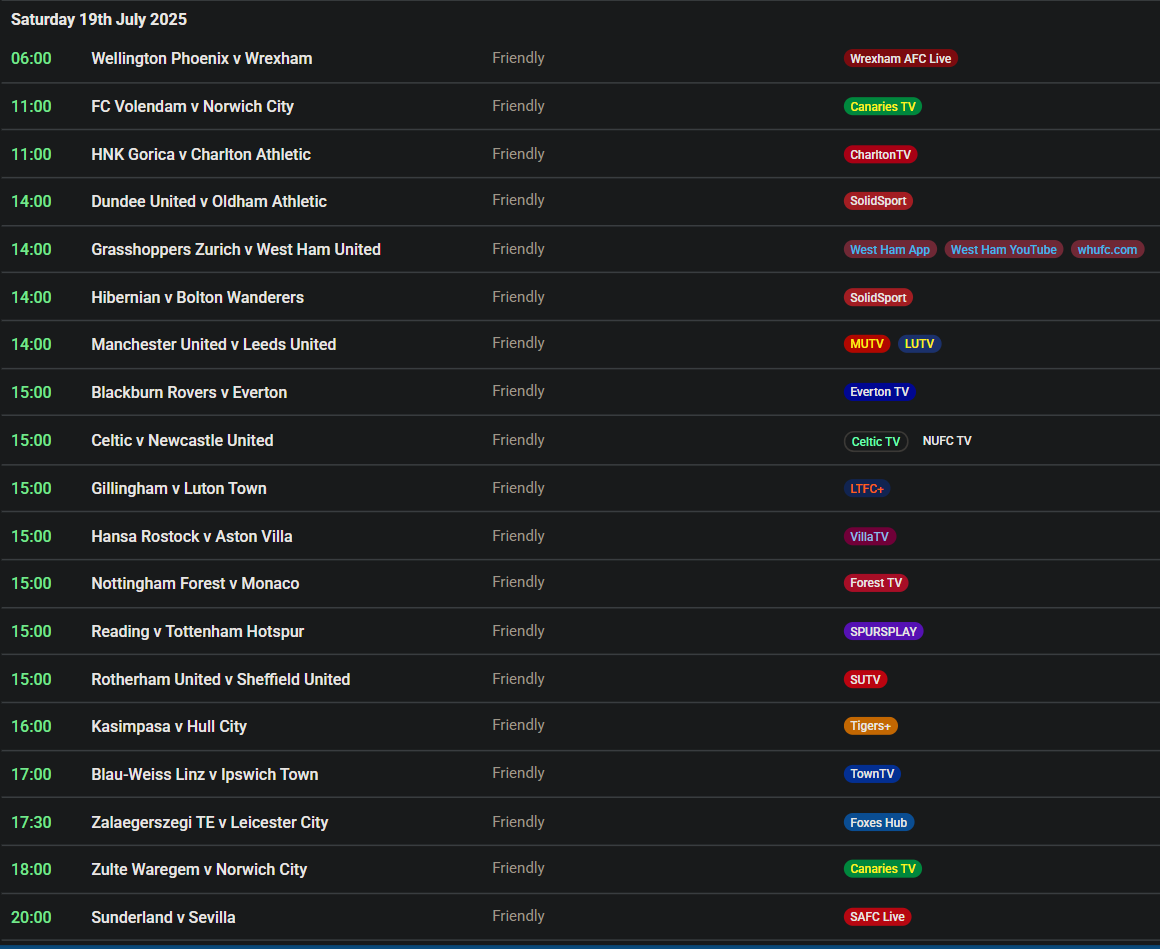Open the SAFC Live badge
This screenshot has height=949, width=1160.
[877, 917]
